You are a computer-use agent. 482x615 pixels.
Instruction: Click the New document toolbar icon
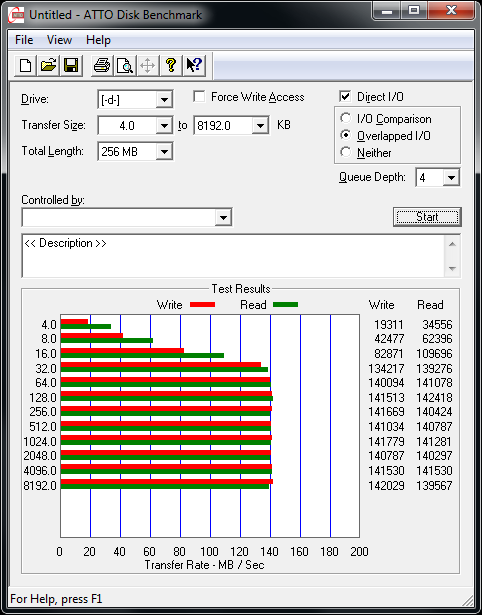(25, 65)
